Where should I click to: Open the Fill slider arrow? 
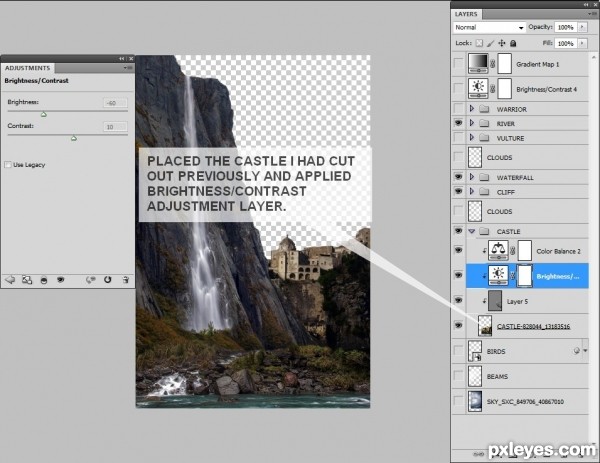pos(582,43)
